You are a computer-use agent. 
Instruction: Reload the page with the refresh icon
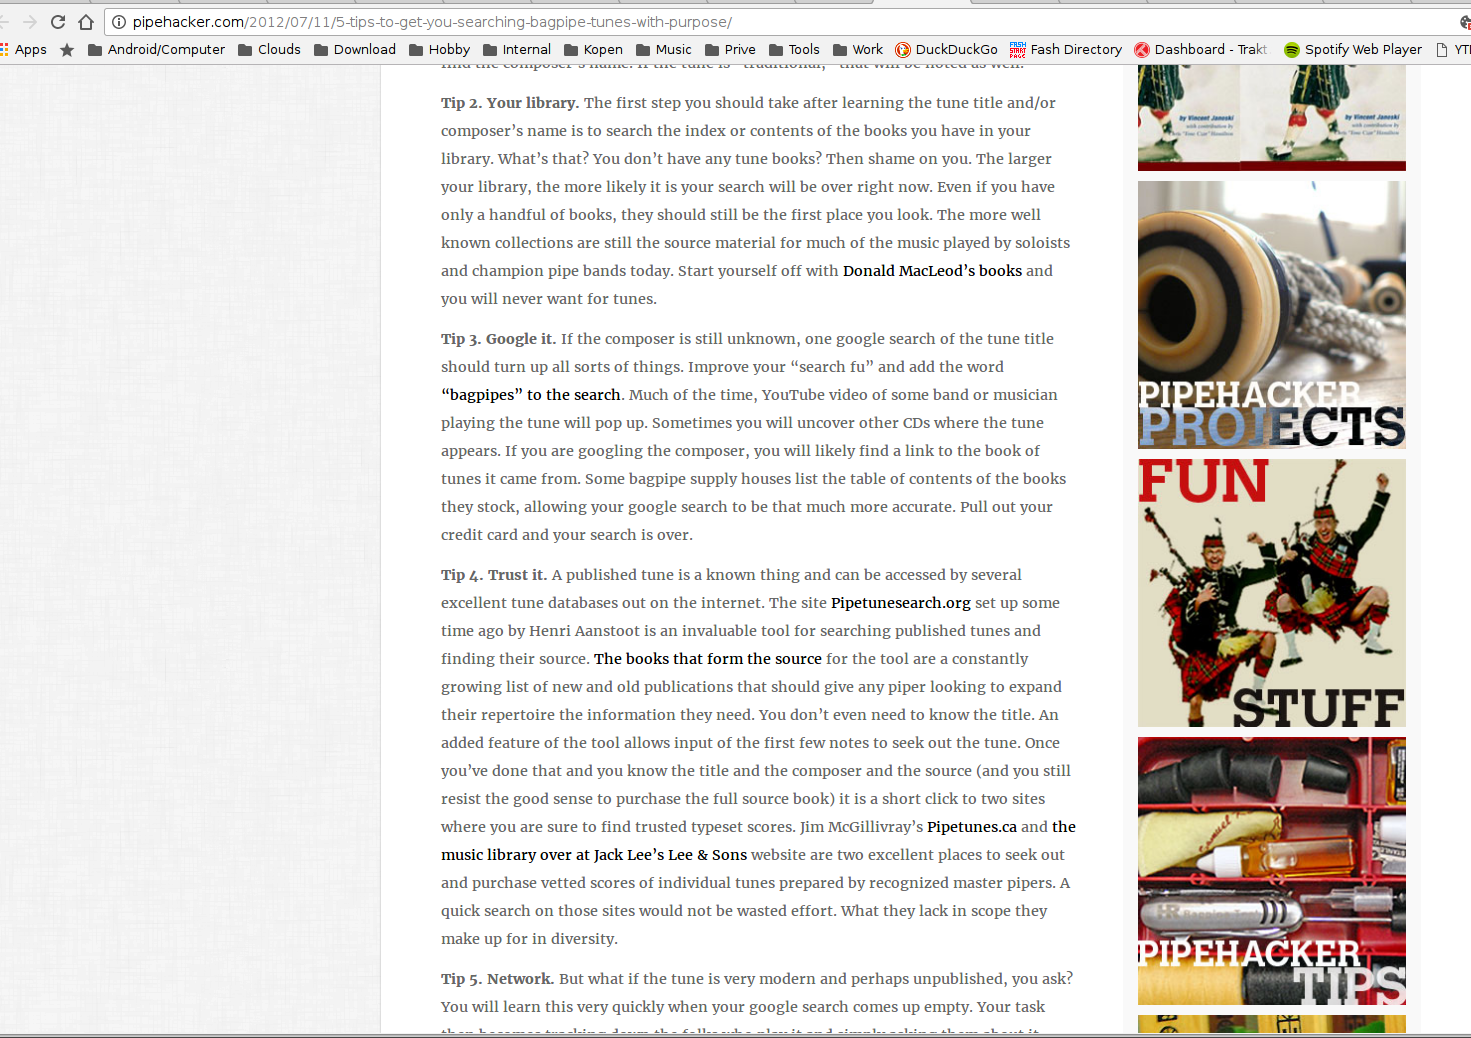click(x=58, y=22)
